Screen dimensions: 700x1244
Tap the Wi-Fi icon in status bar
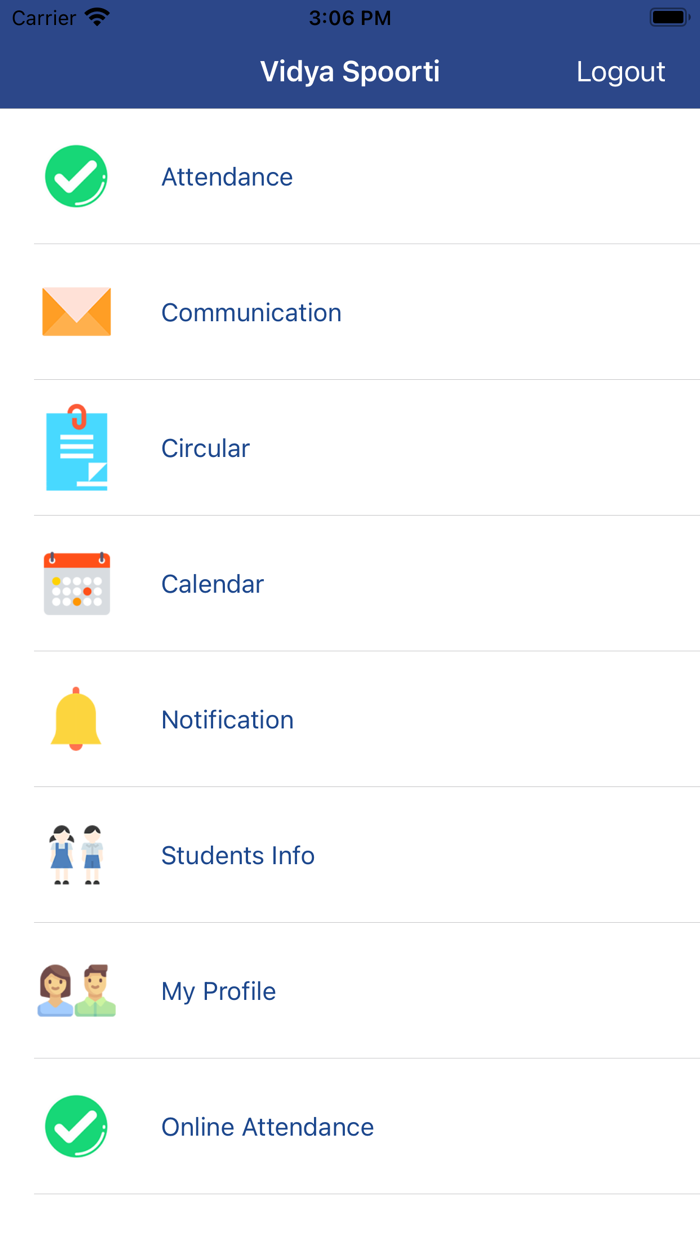(x=97, y=18)
